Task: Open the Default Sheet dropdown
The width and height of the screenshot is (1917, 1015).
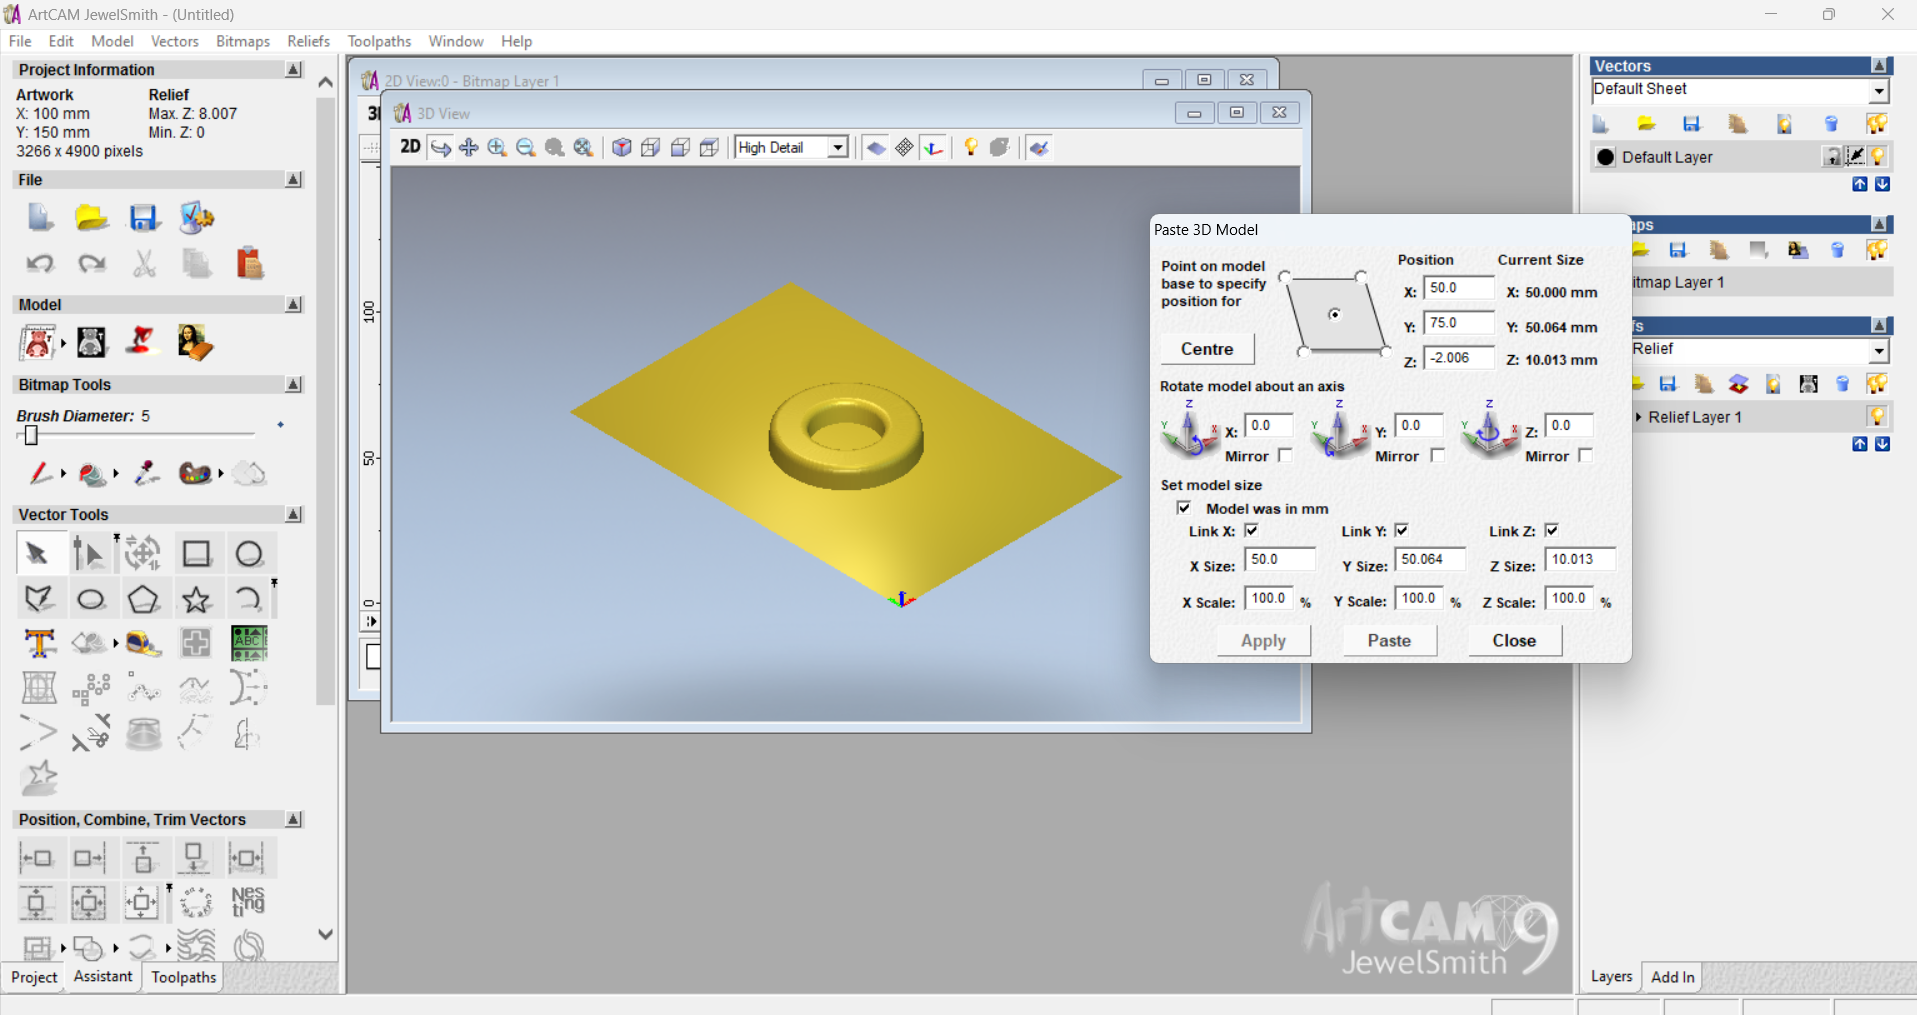Action: (1879, 91)
